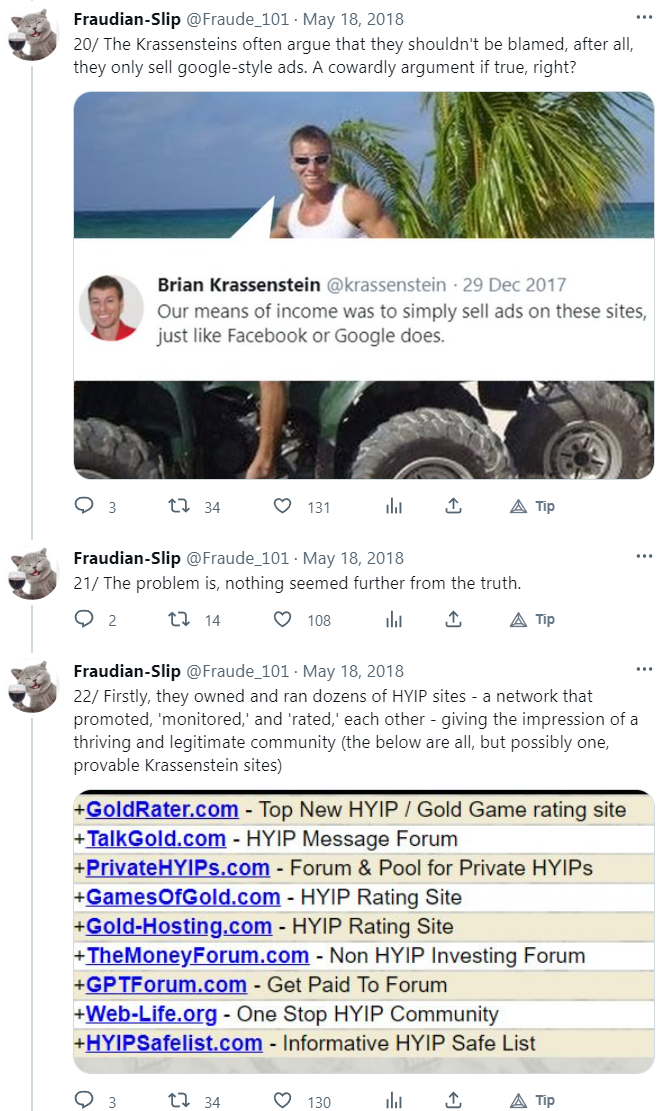Screen dimensions: 657x1111
Task: View analytics for tweet 20/
Action: coord(393,506)
